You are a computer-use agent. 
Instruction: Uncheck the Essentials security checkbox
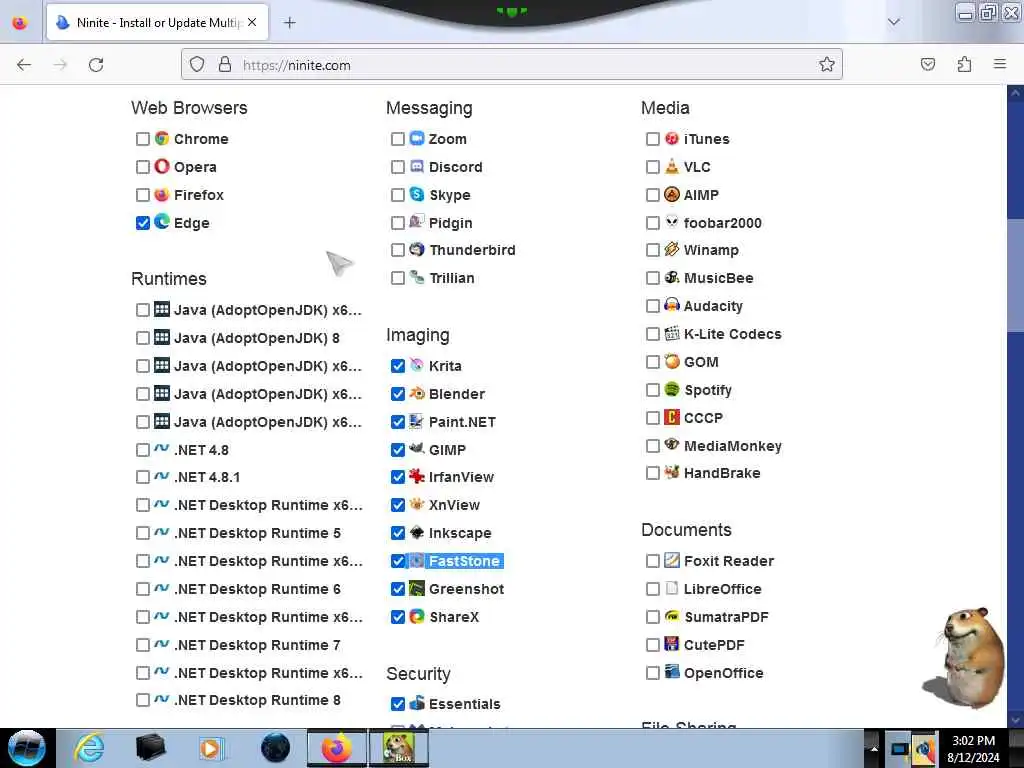398,704
